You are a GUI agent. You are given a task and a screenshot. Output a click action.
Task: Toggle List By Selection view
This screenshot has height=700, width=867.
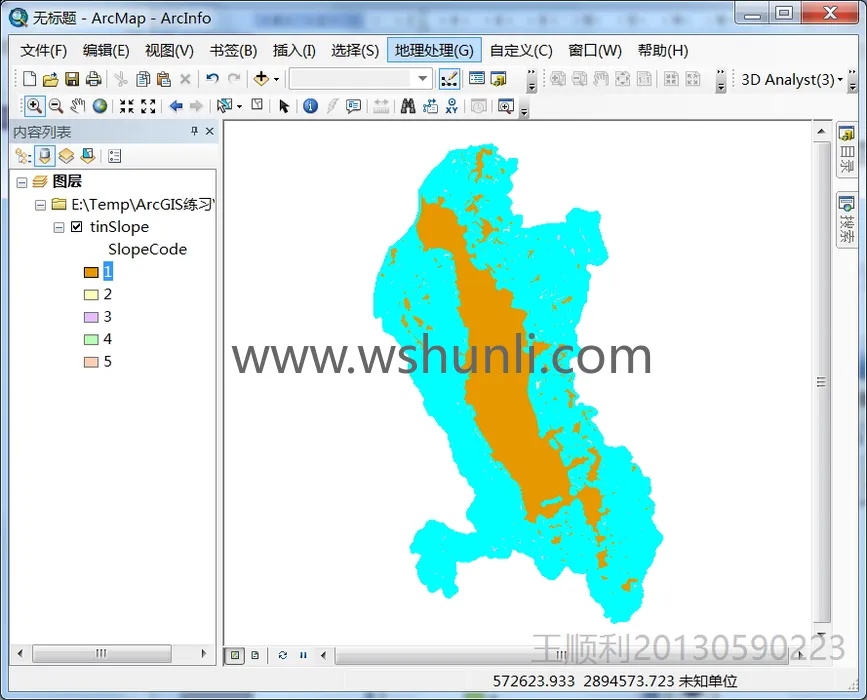pos(88,156)
